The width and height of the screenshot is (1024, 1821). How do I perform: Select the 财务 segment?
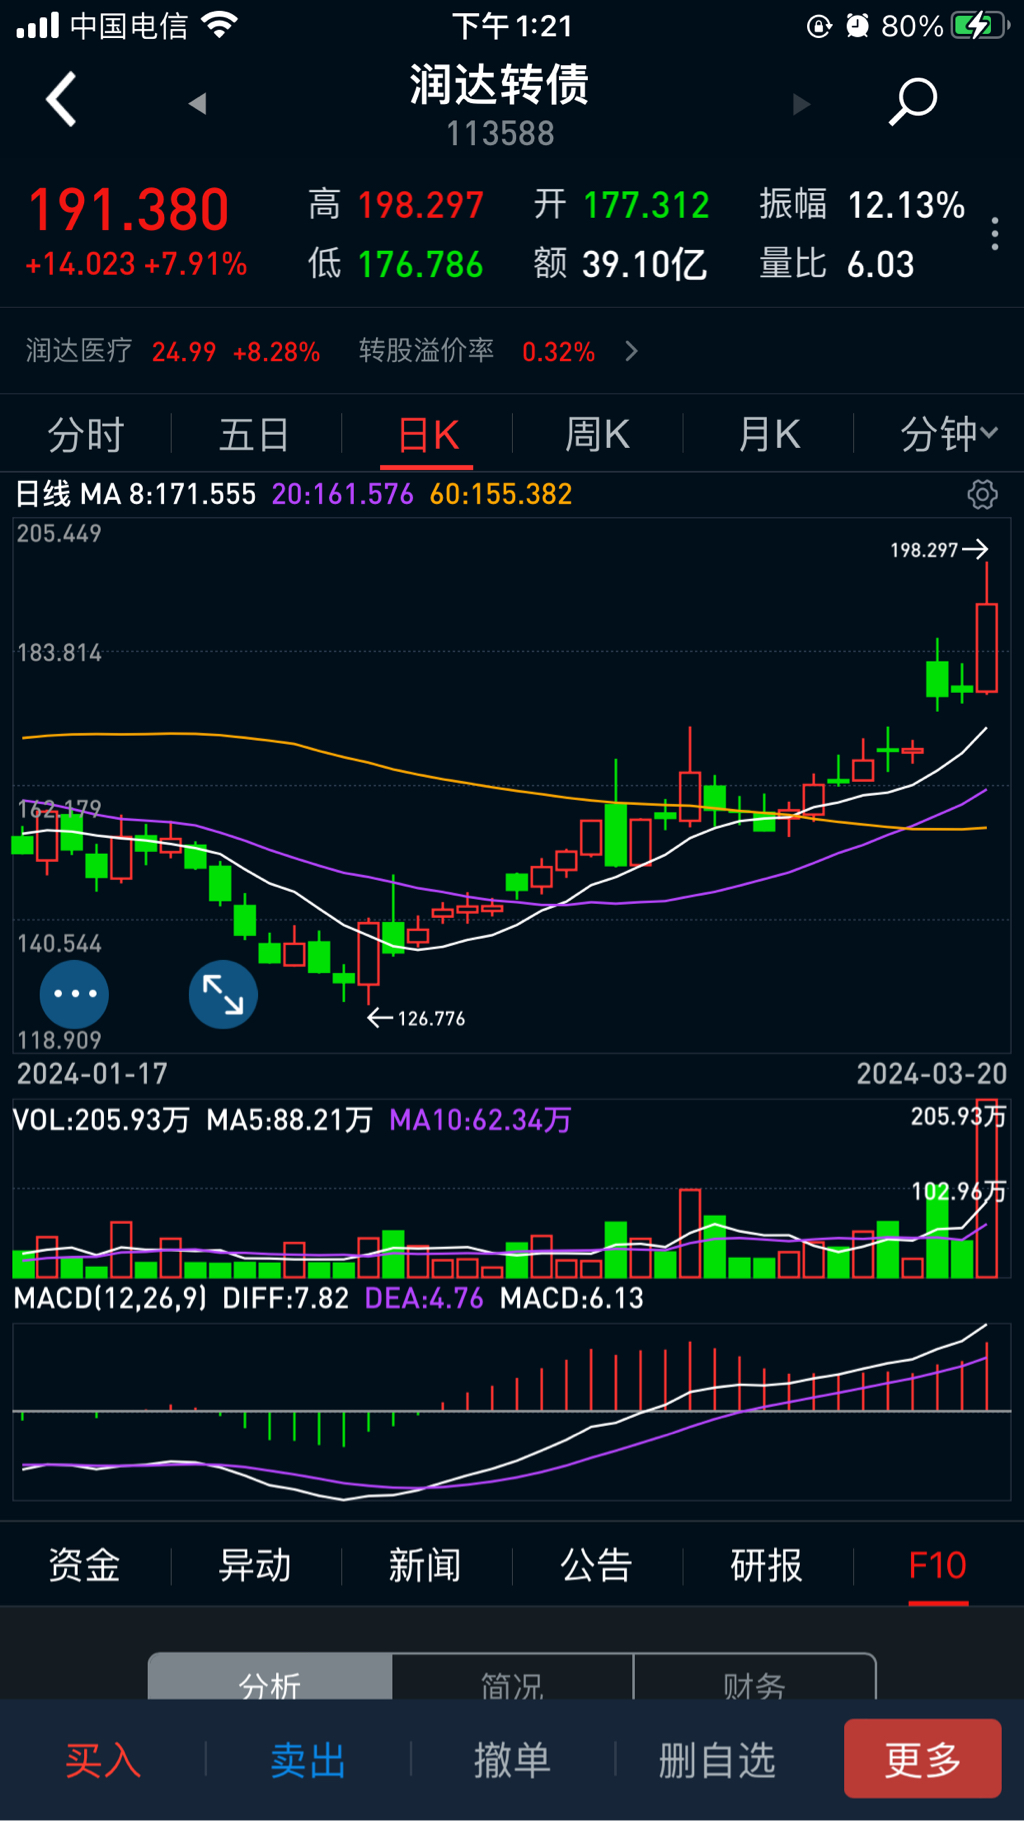pyautogui.click(x=755, y=1677)
